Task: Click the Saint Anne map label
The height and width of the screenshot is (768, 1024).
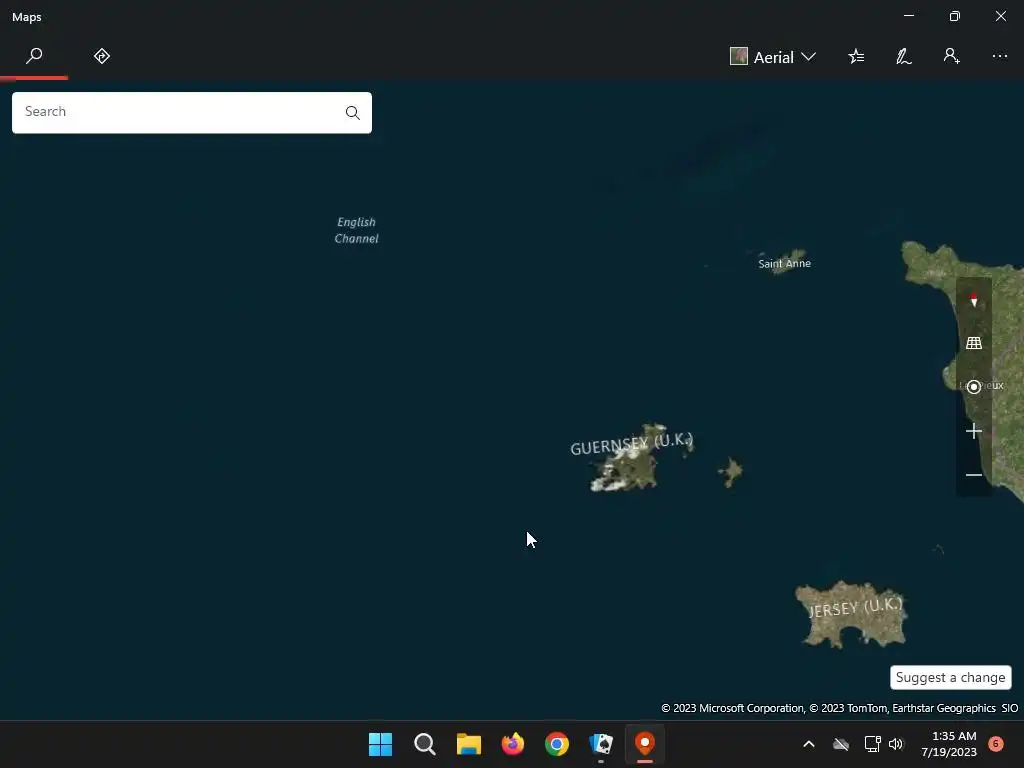Action: 784,264
